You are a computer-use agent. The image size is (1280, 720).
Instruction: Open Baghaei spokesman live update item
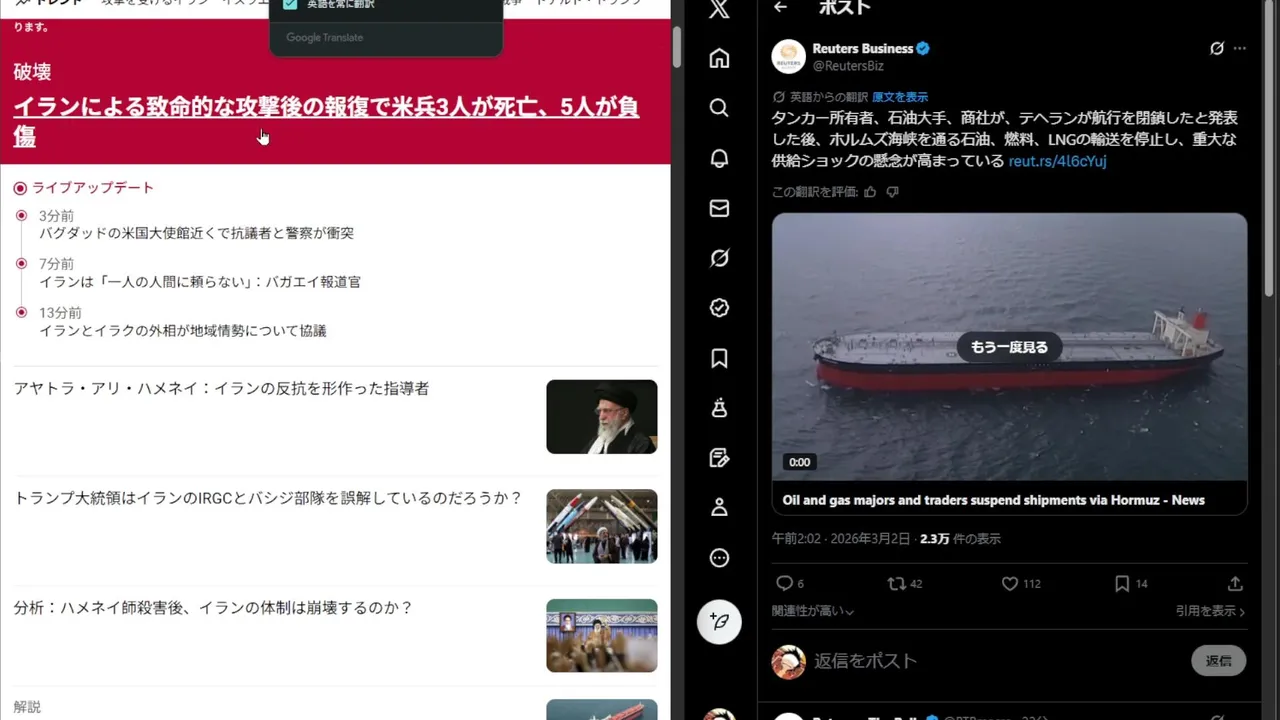(200, 282)
